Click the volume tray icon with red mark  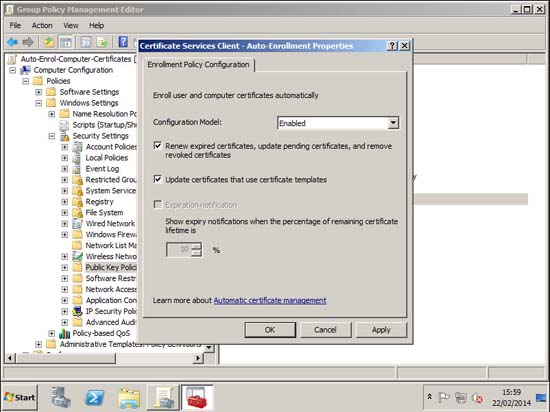[477, 398]
